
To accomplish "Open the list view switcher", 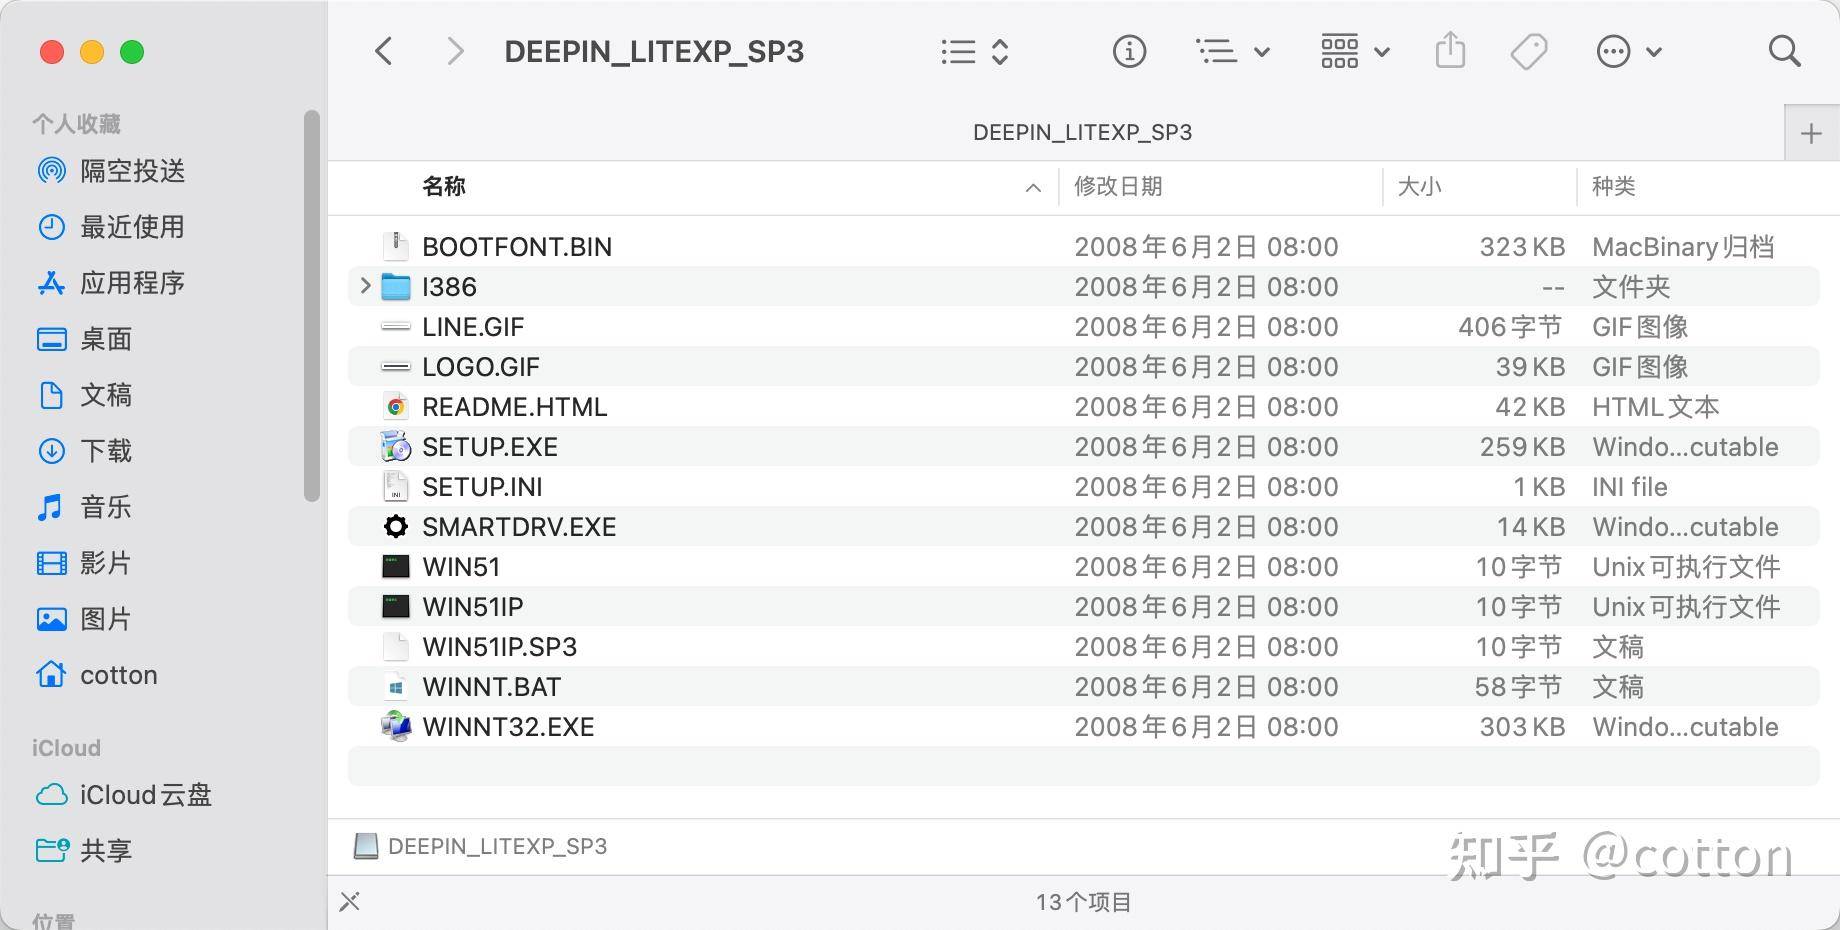I will [975, 51].
